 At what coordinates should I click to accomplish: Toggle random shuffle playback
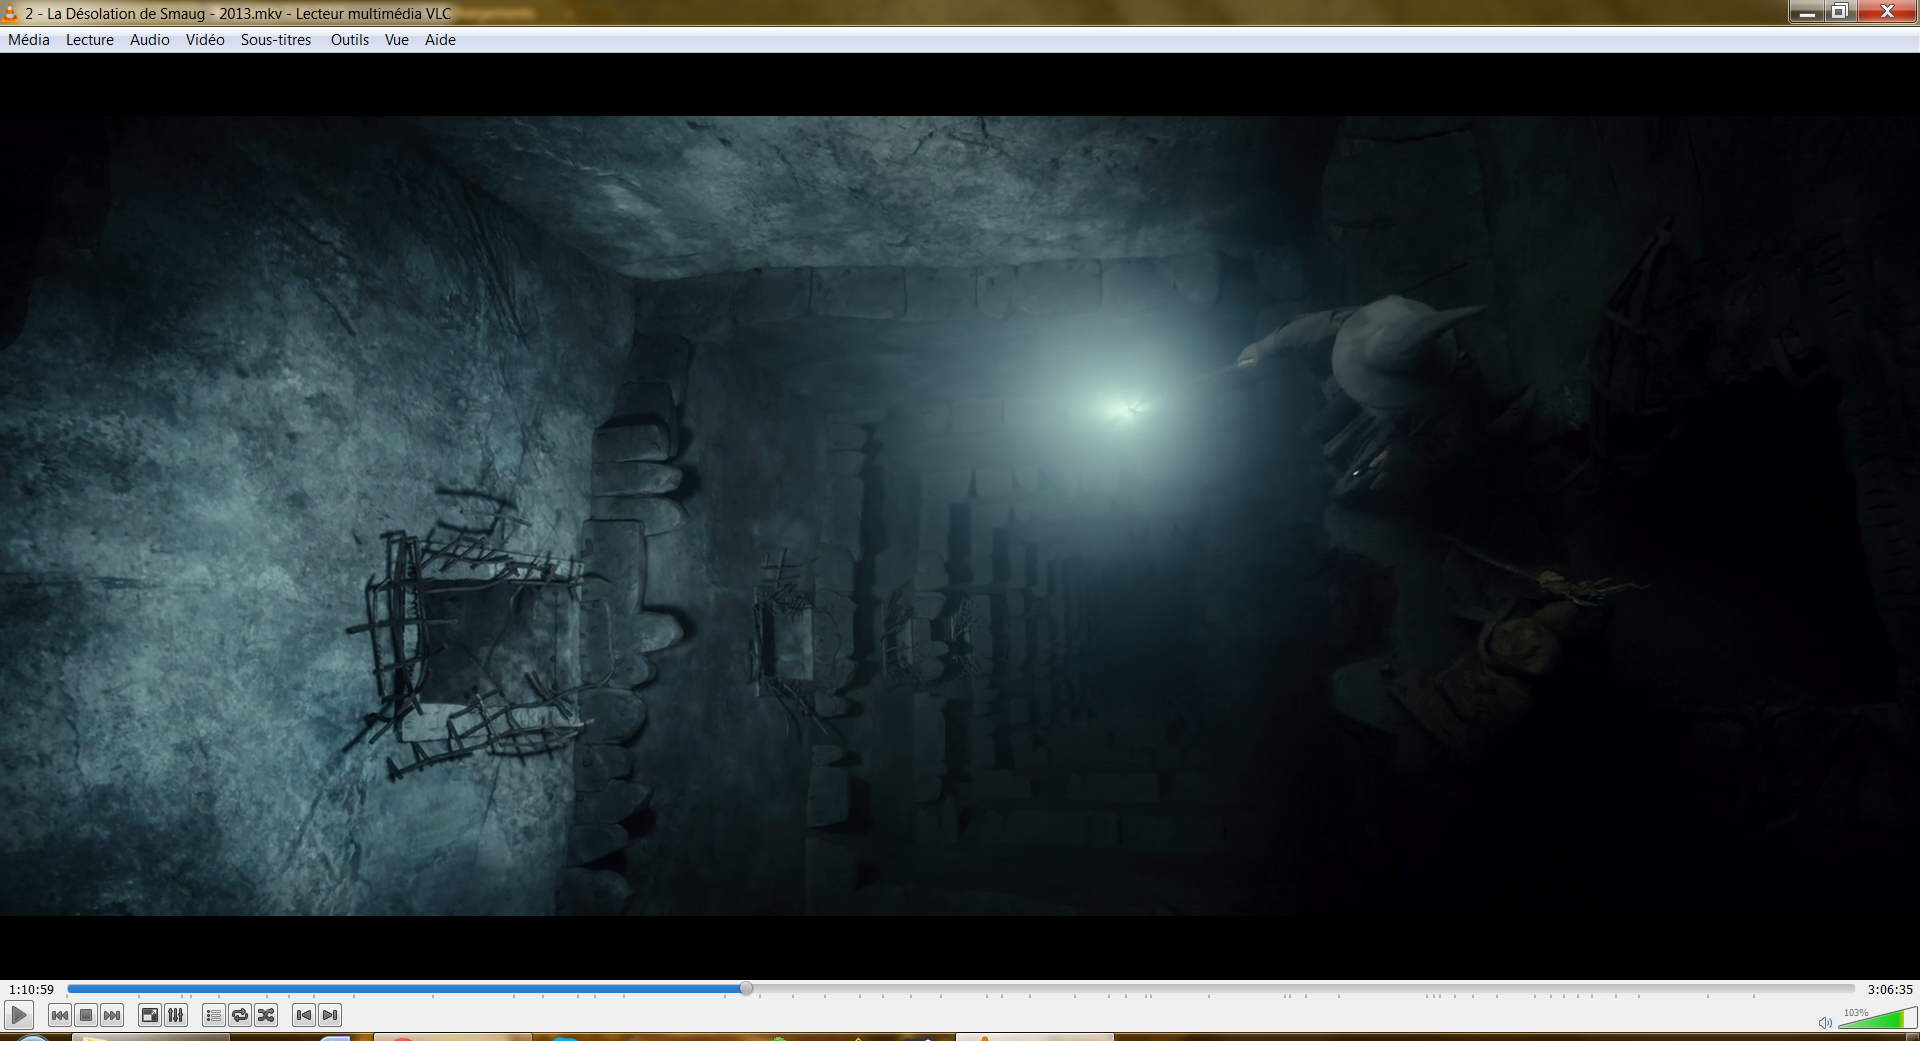tap(266, 1015)
